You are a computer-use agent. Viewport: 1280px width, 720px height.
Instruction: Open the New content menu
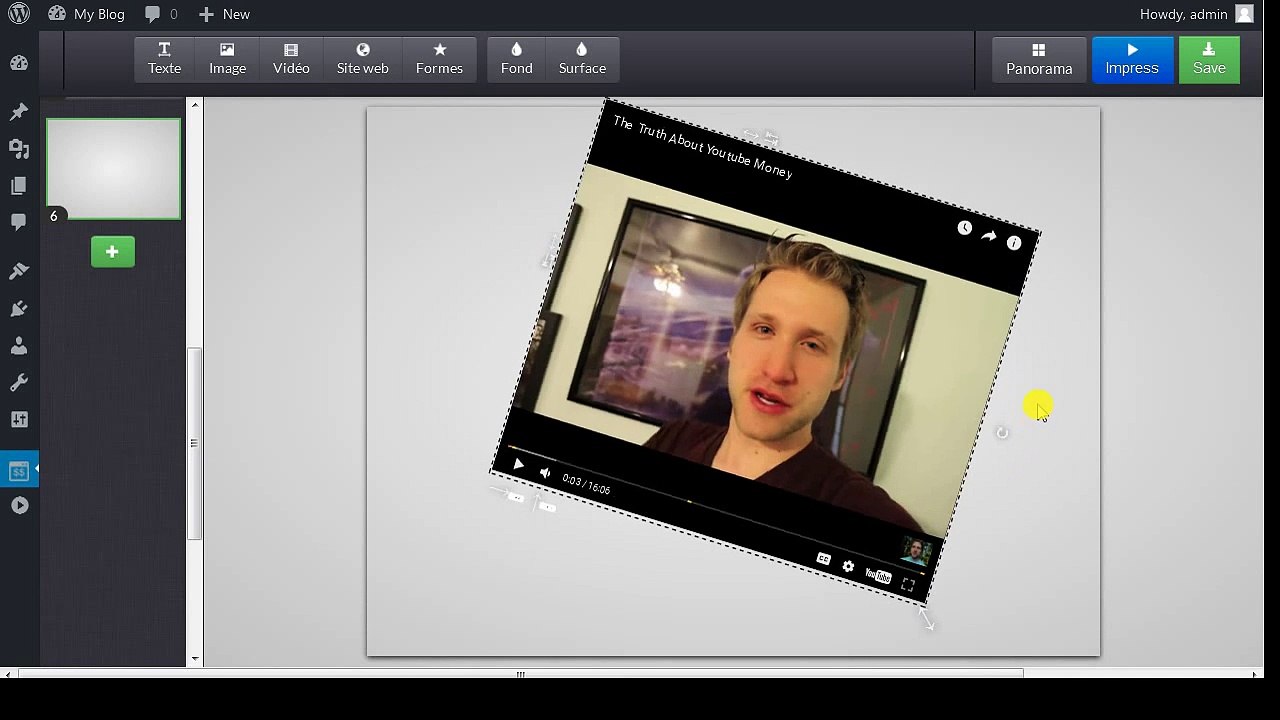pyautogui.click(x=224, y=14)
